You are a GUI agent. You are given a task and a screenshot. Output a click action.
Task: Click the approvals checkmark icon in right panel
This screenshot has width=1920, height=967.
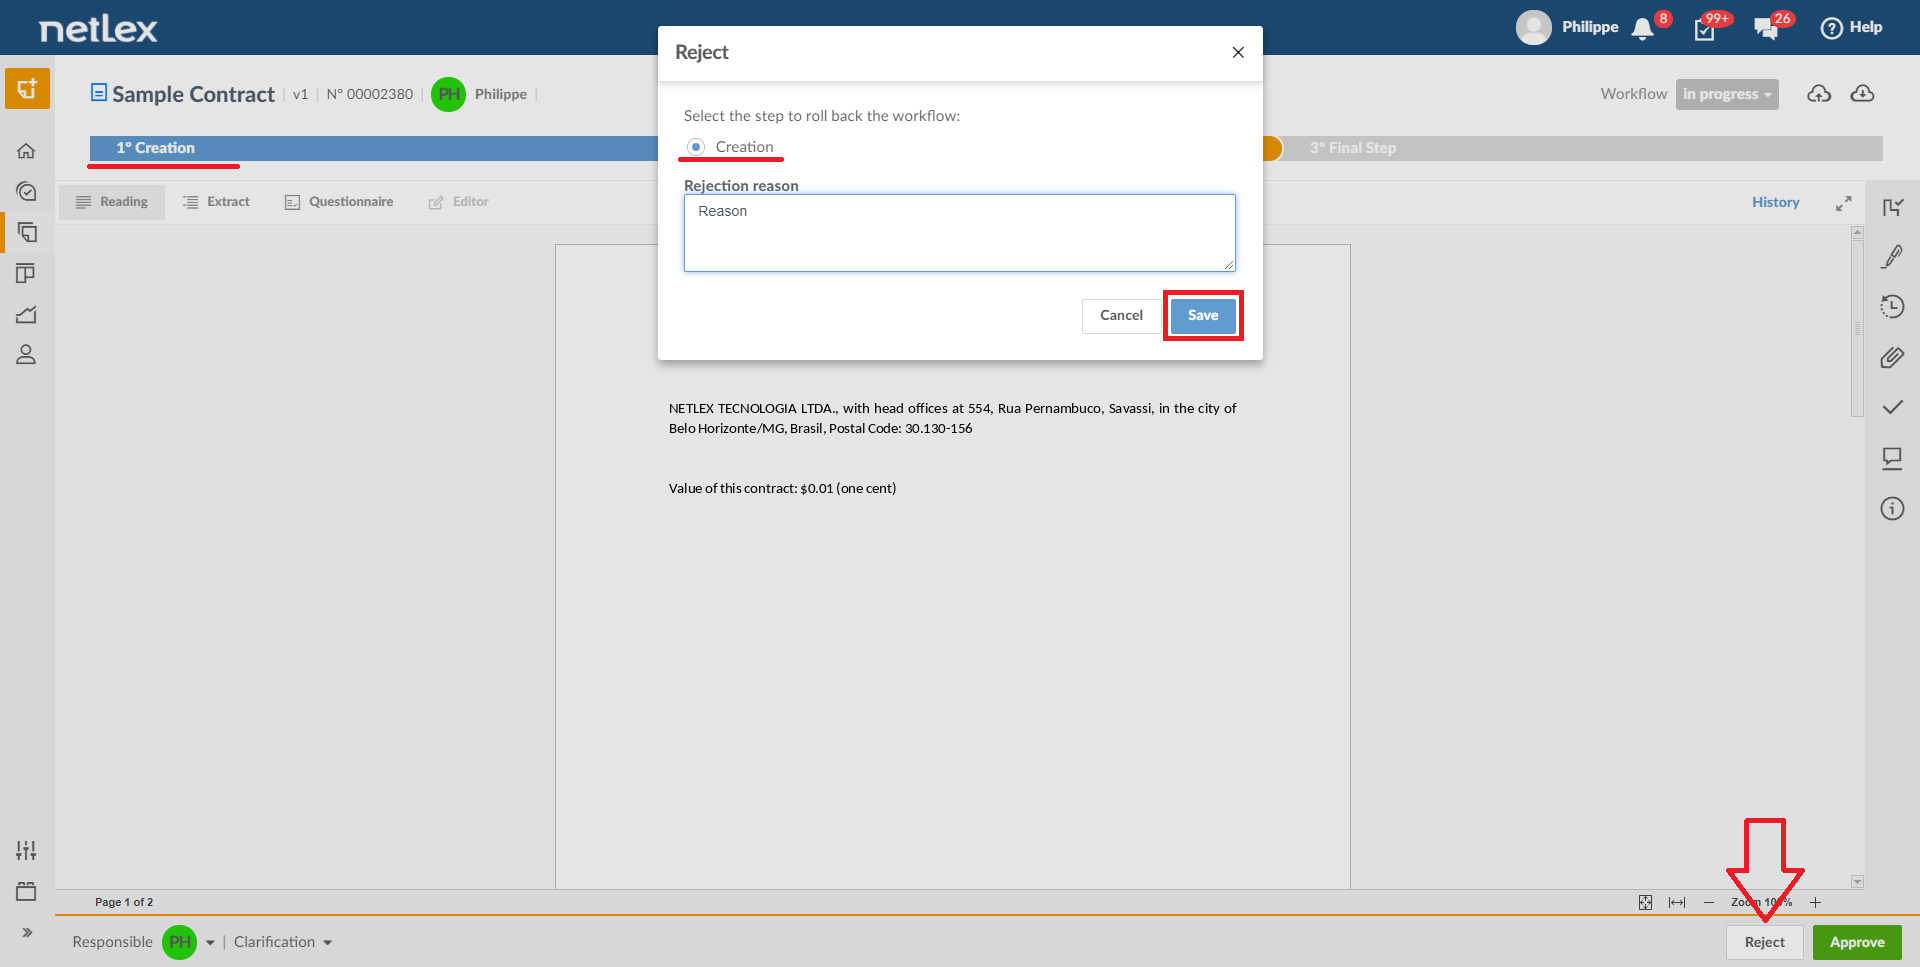coord(1892,407)
